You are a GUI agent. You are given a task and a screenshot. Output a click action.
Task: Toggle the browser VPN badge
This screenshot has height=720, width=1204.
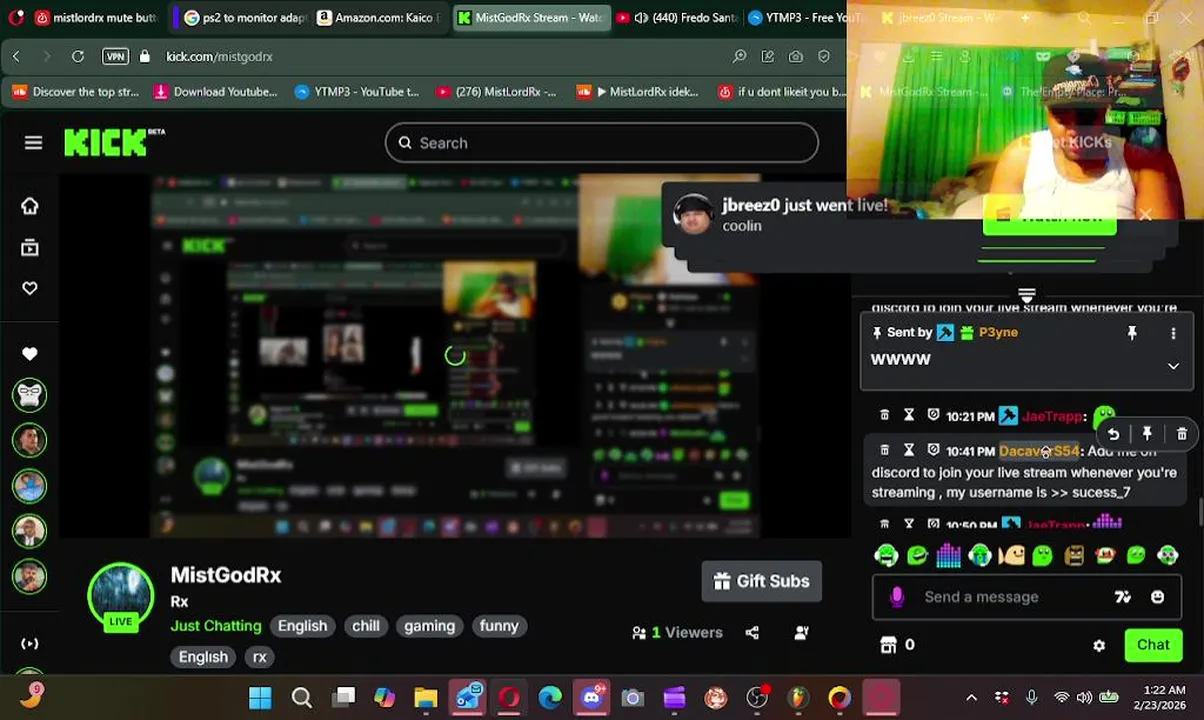(115, 57)
